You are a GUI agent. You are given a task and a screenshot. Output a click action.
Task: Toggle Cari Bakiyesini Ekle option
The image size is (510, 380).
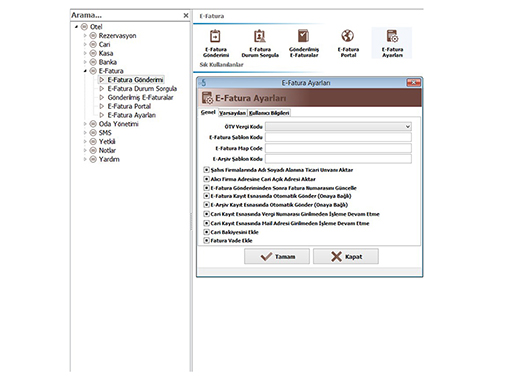tap(206, 232)
